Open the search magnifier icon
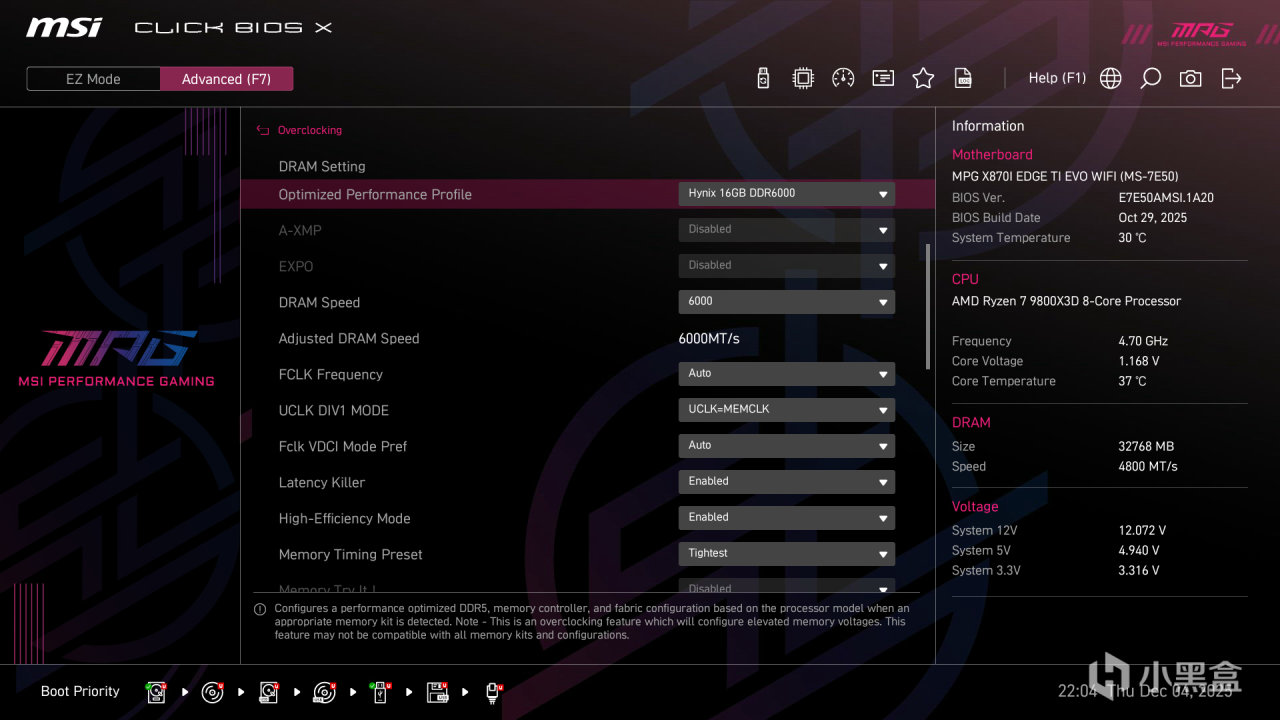This screenshot has width=1280, height=720. click(x=1150, y=78)
